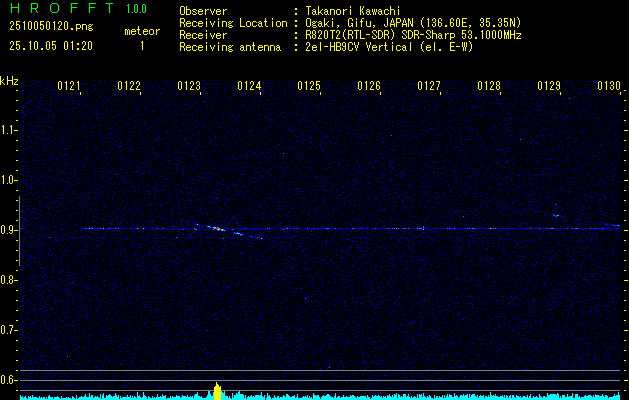Image resolution: width=629 pixels, height=400 pixels.
Task: Click the Receiving Location label
Action: (x=233, y=23)
